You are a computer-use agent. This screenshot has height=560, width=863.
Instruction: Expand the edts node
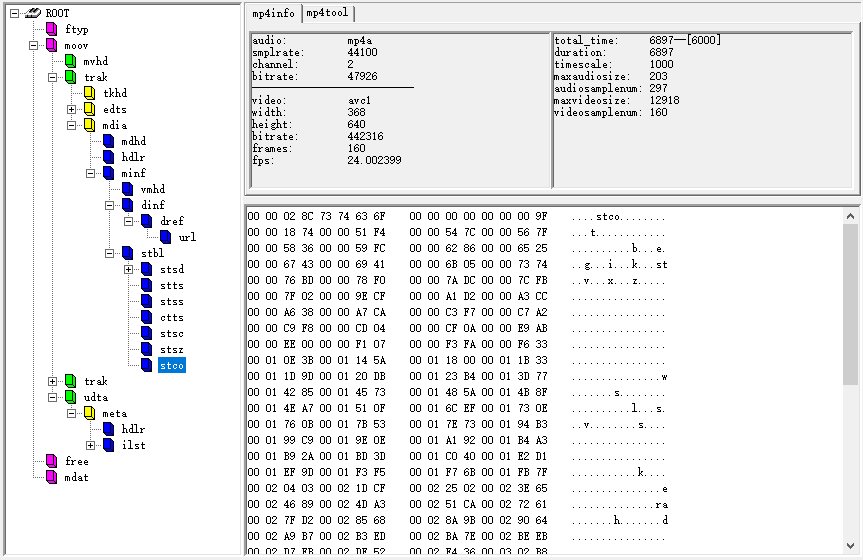(72, 109)
